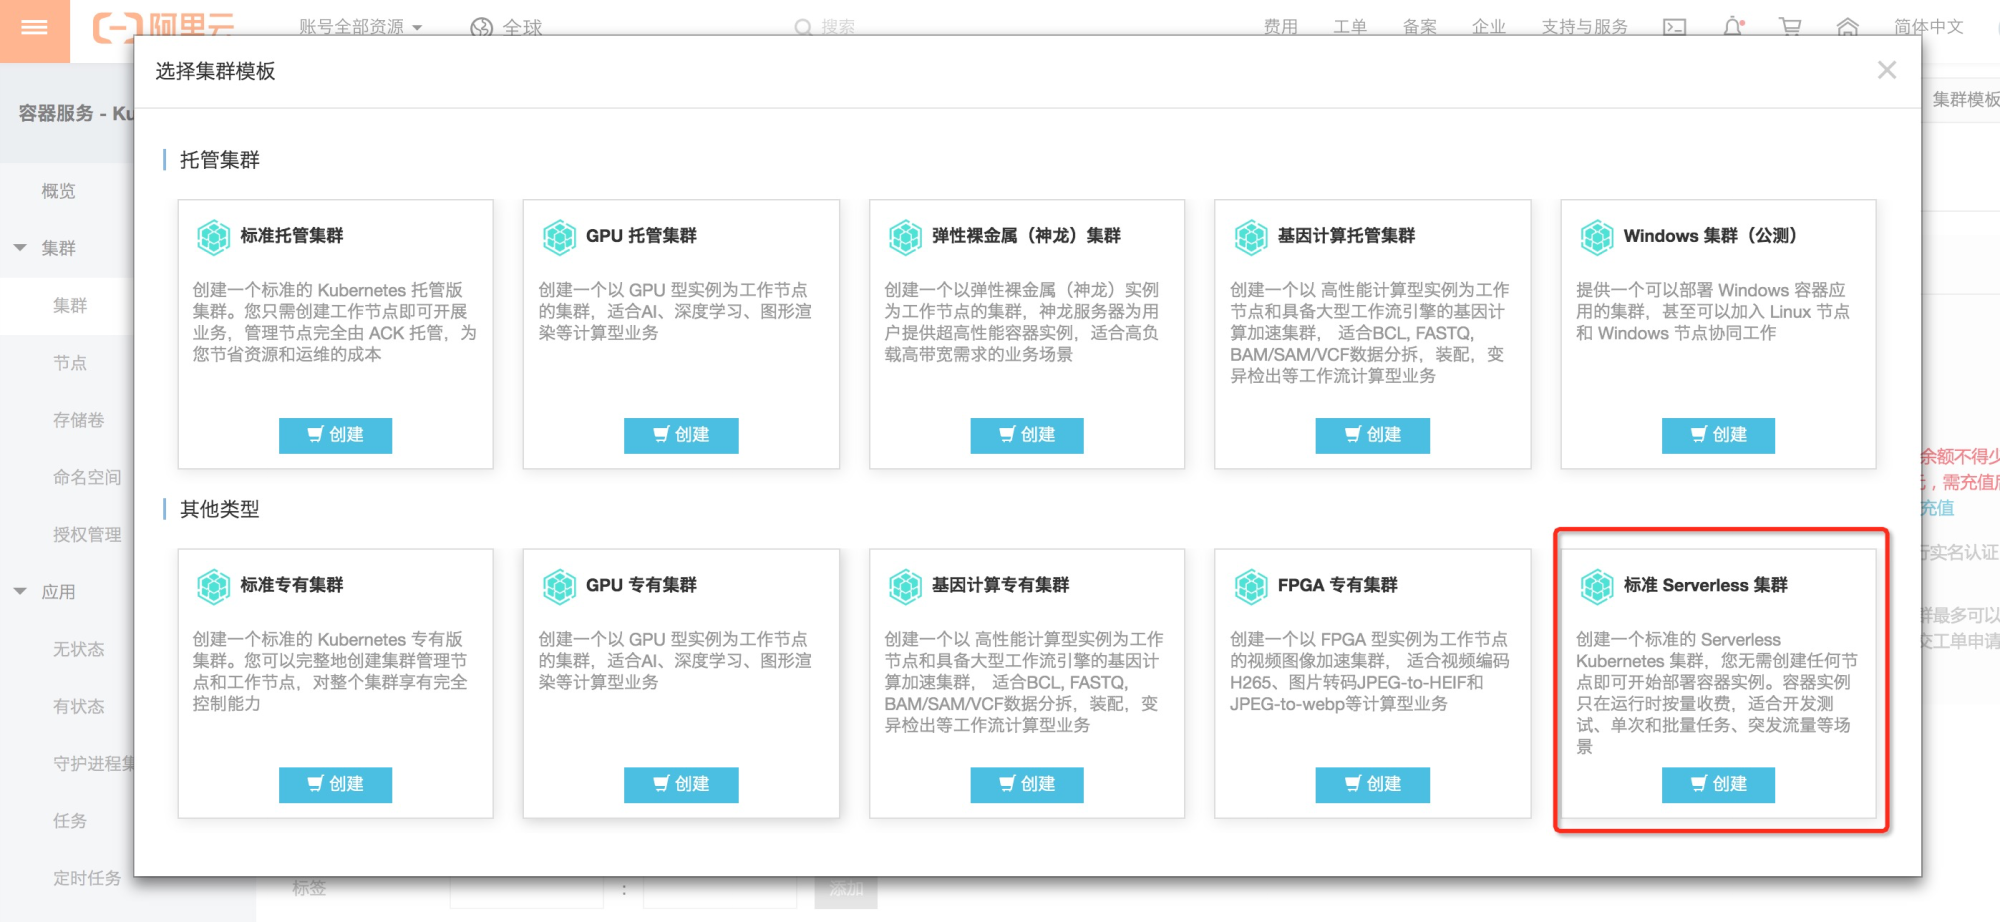
Task: Select 概览 in the sidebar
Action: click(x=58, y=191)
